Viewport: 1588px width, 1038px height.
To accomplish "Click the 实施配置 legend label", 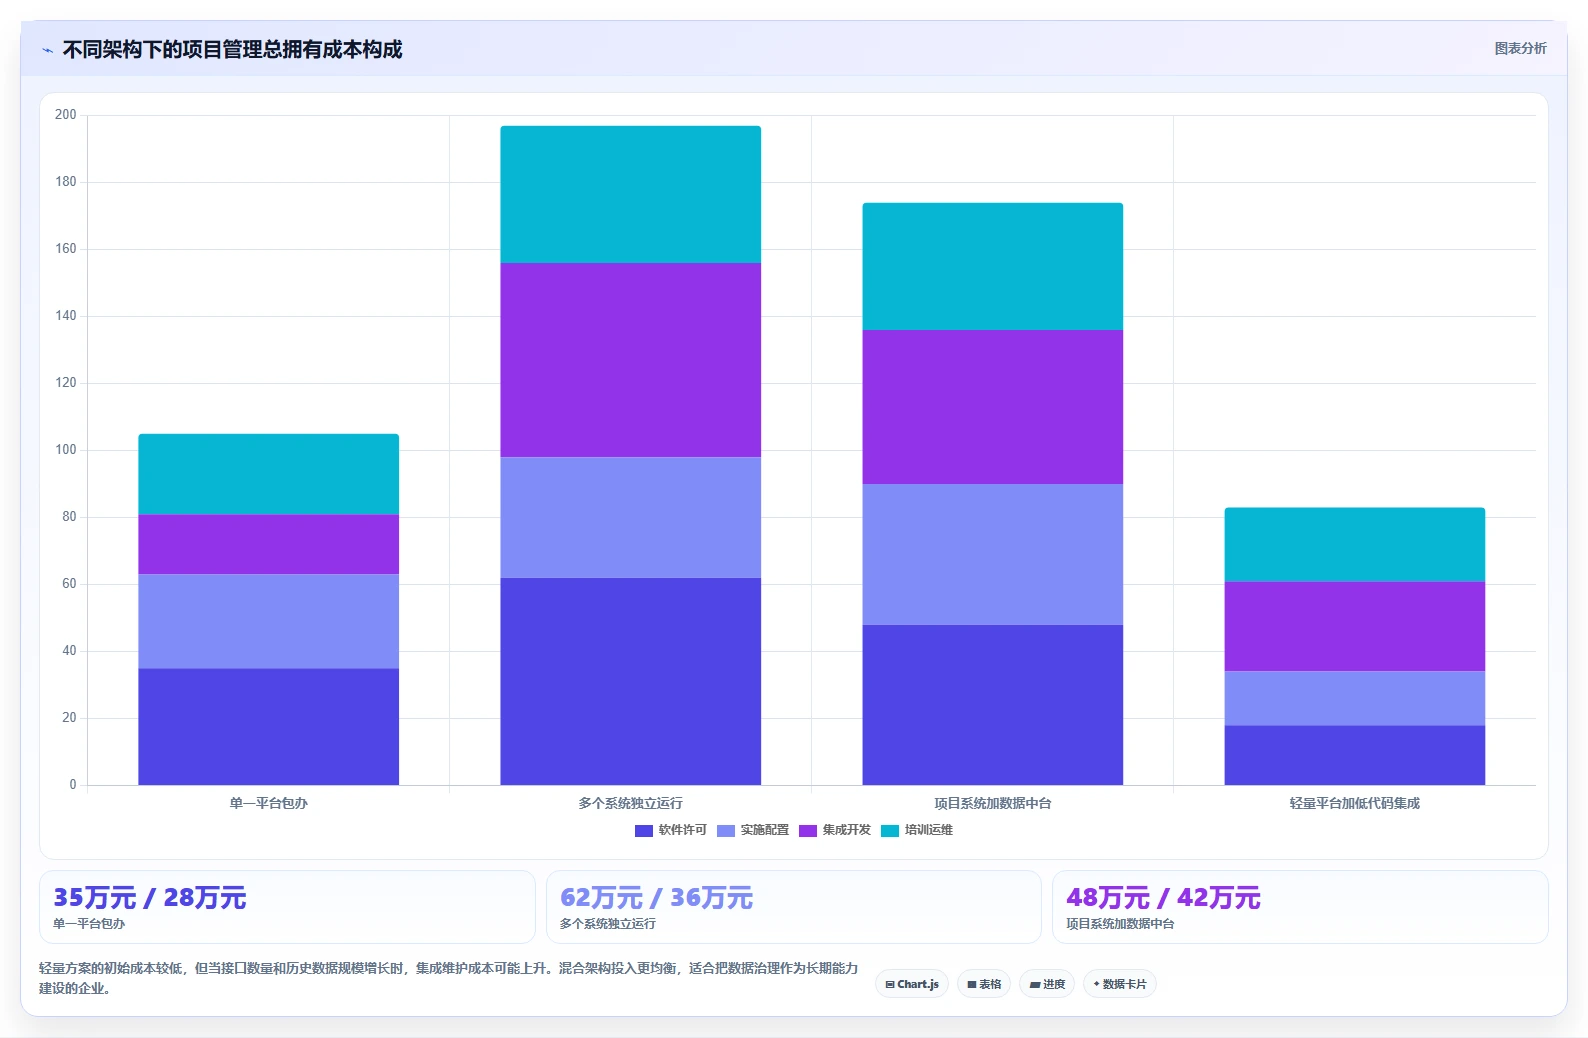I will coord(764,830).
